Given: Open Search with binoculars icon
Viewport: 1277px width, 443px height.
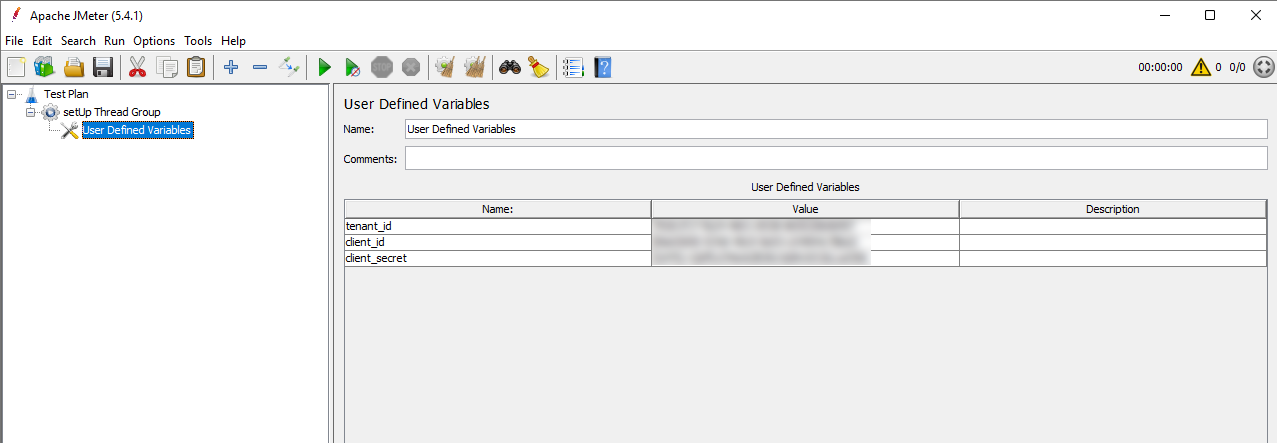Looking at the screenshot, I should (510, 67).
